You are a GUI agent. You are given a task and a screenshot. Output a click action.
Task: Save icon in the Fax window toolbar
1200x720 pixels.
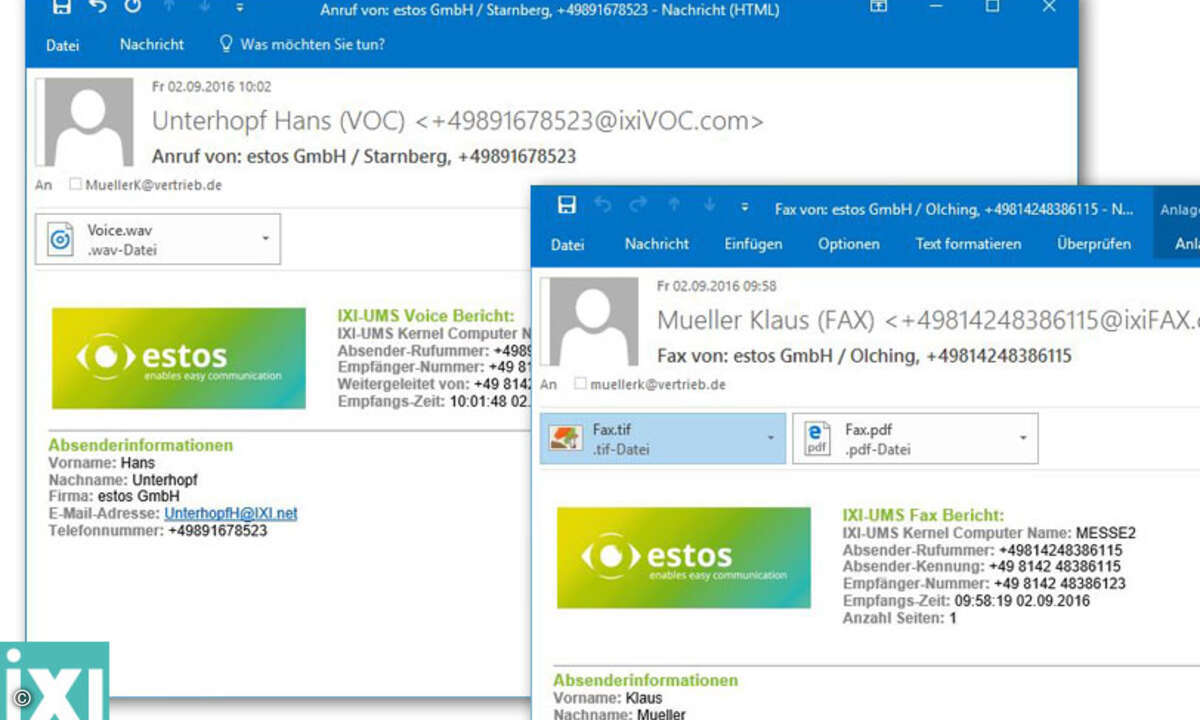click(567, 206)
